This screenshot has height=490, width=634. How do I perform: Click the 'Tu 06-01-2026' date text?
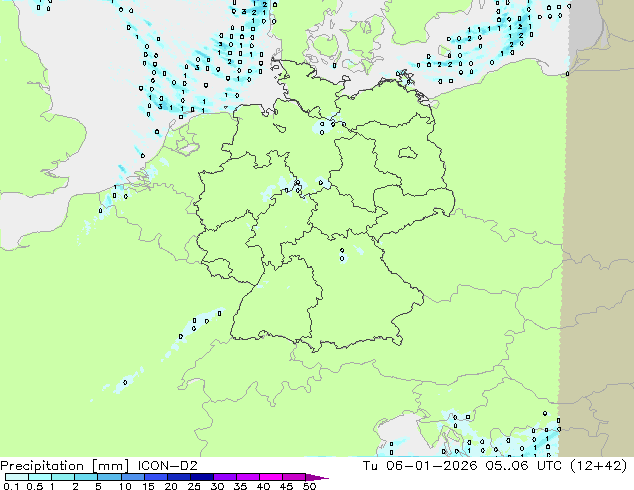(420, 466)
